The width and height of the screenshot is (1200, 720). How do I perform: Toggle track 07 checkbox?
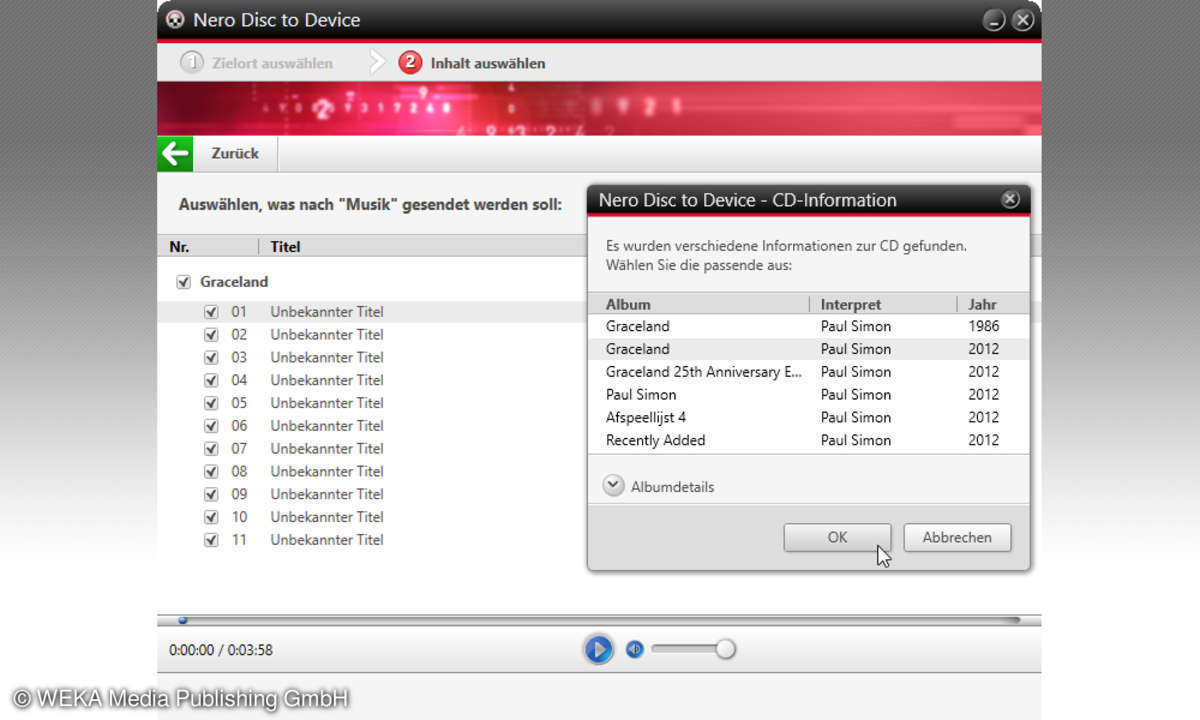211,448
